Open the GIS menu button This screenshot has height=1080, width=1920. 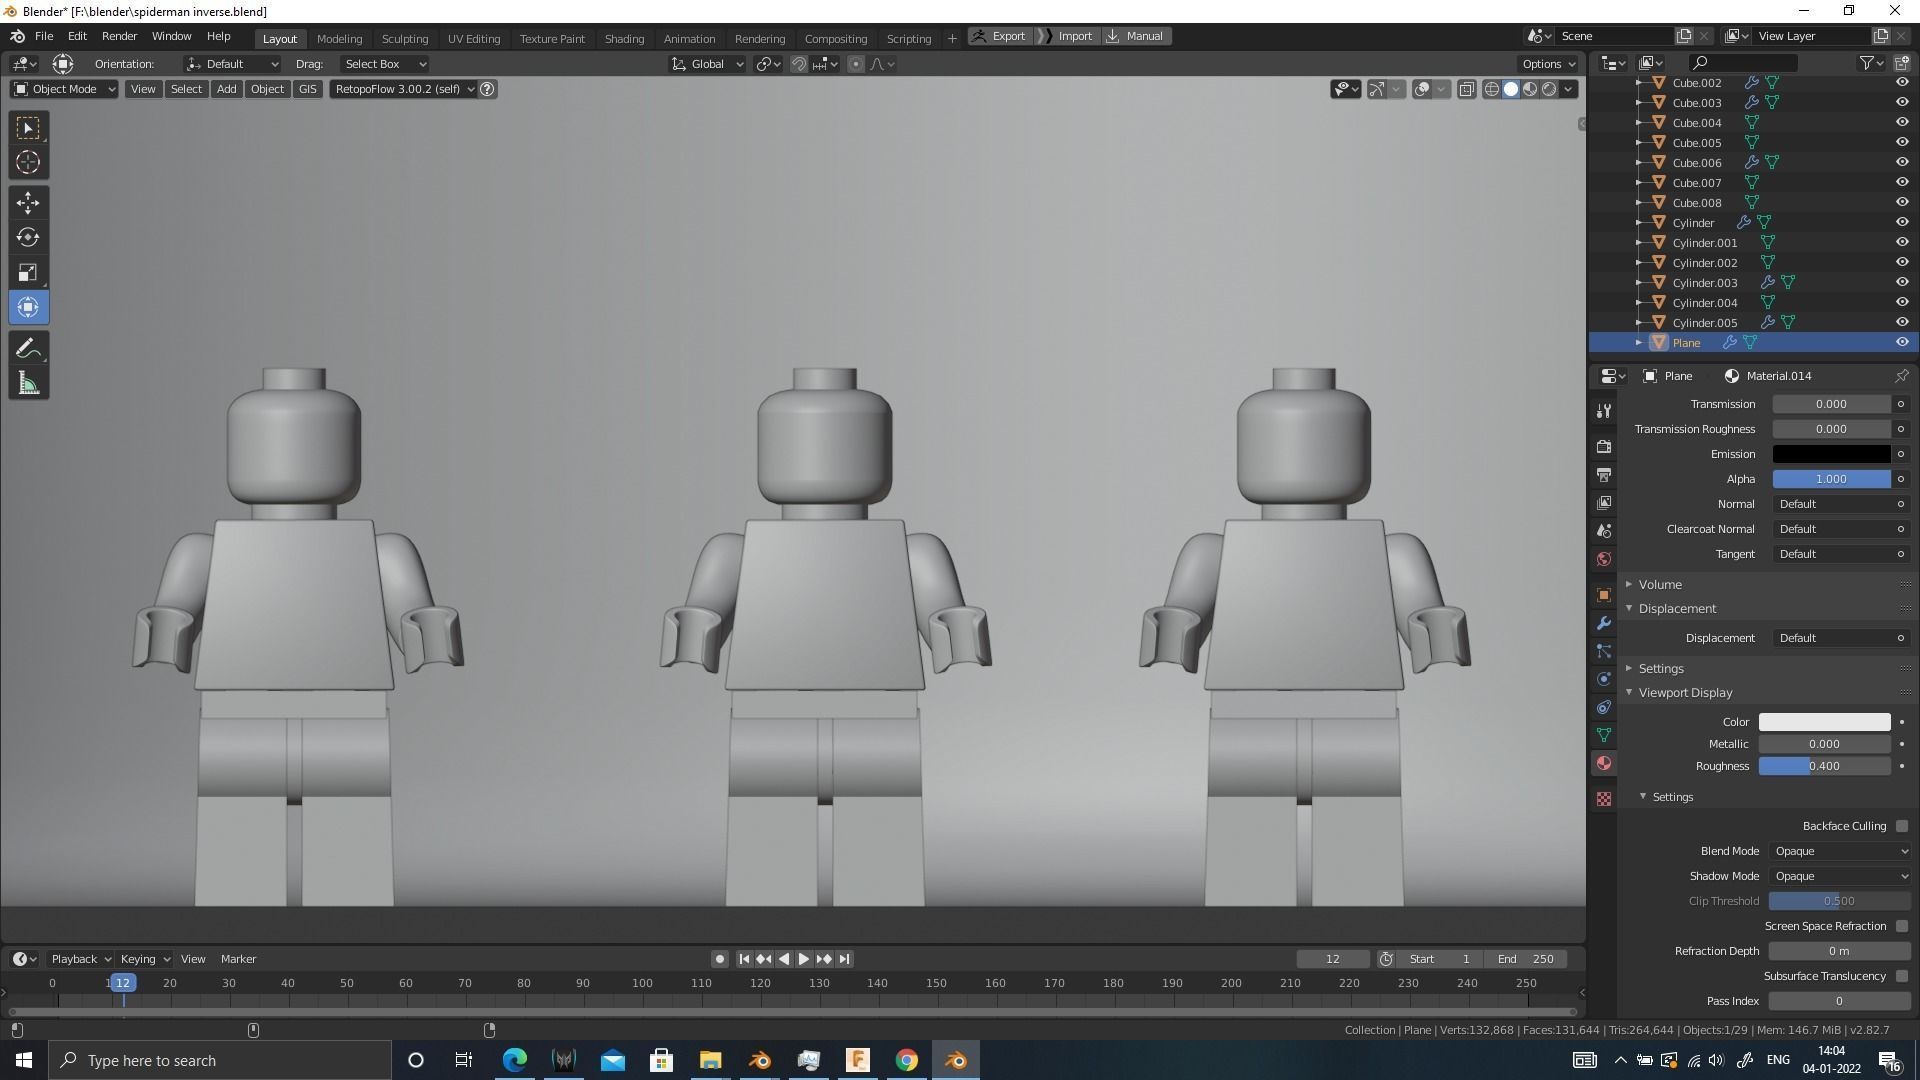[307, 89]
